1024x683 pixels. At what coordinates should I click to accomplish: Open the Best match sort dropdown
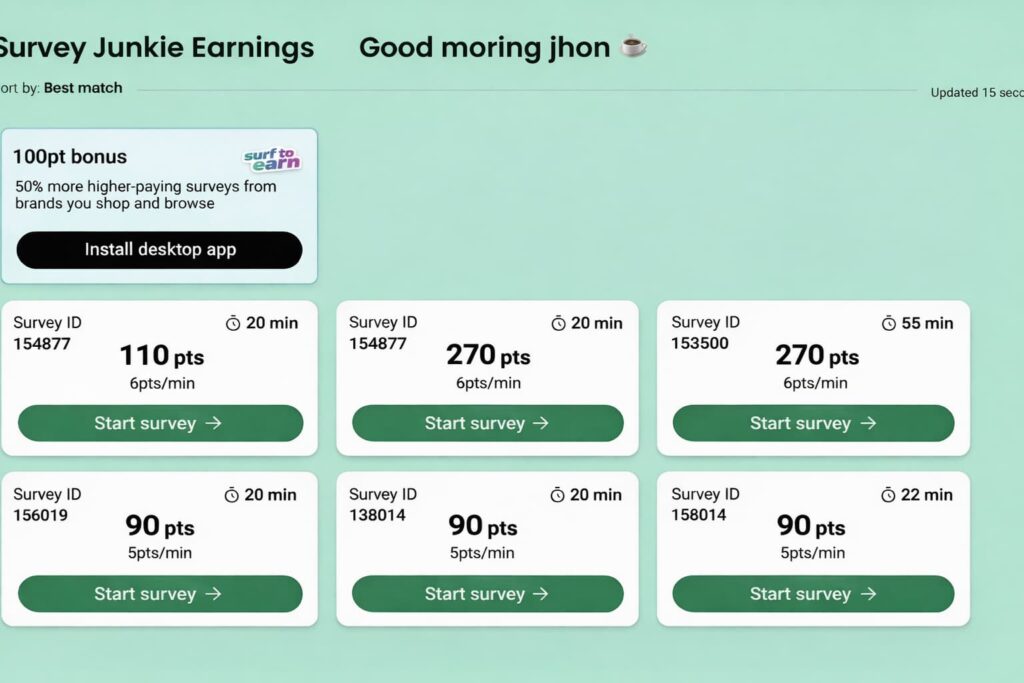pos(82,88)
